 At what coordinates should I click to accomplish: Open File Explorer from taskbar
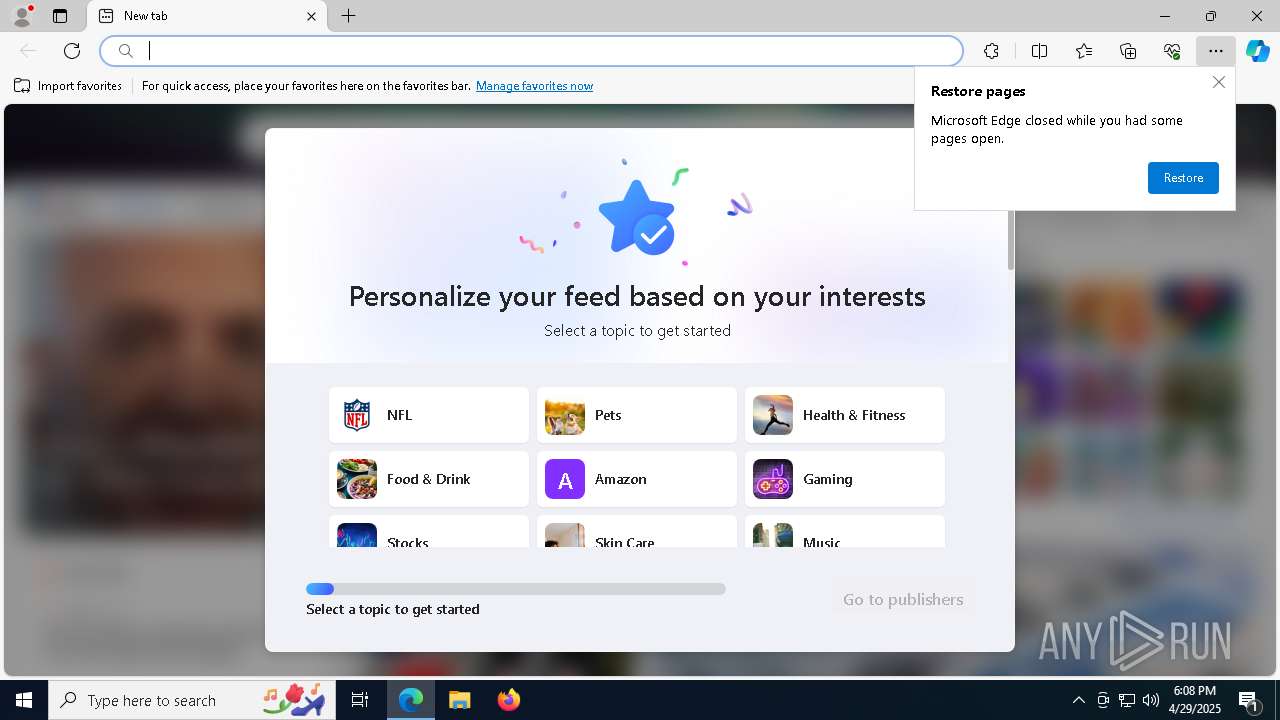459,700
